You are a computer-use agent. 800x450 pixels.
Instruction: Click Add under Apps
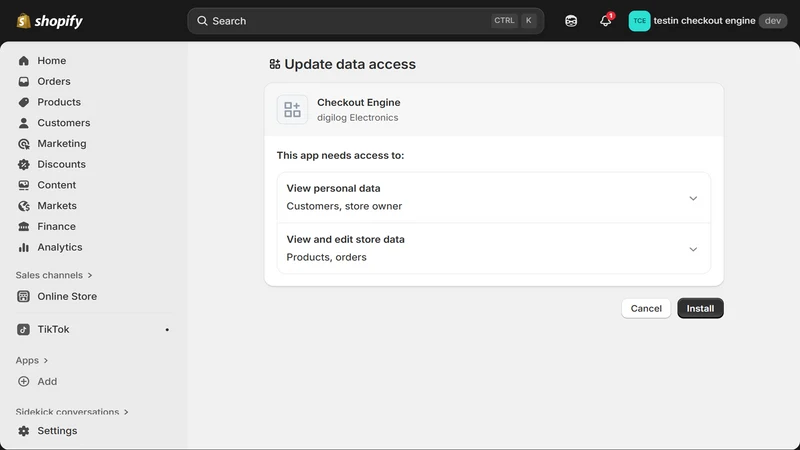(x=47, y=382)
